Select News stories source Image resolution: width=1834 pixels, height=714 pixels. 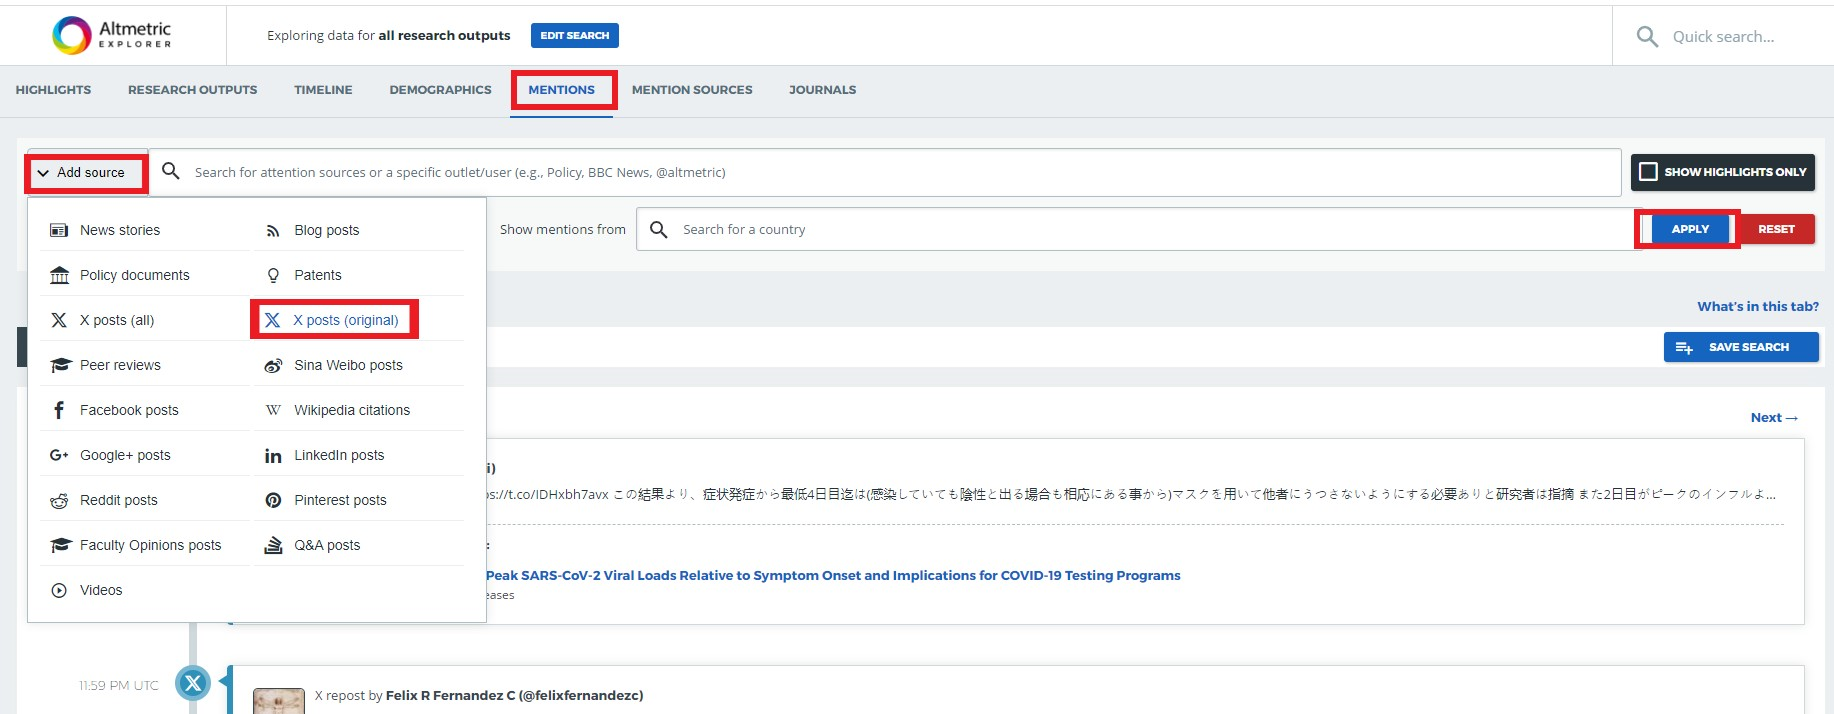coord(119,230)
